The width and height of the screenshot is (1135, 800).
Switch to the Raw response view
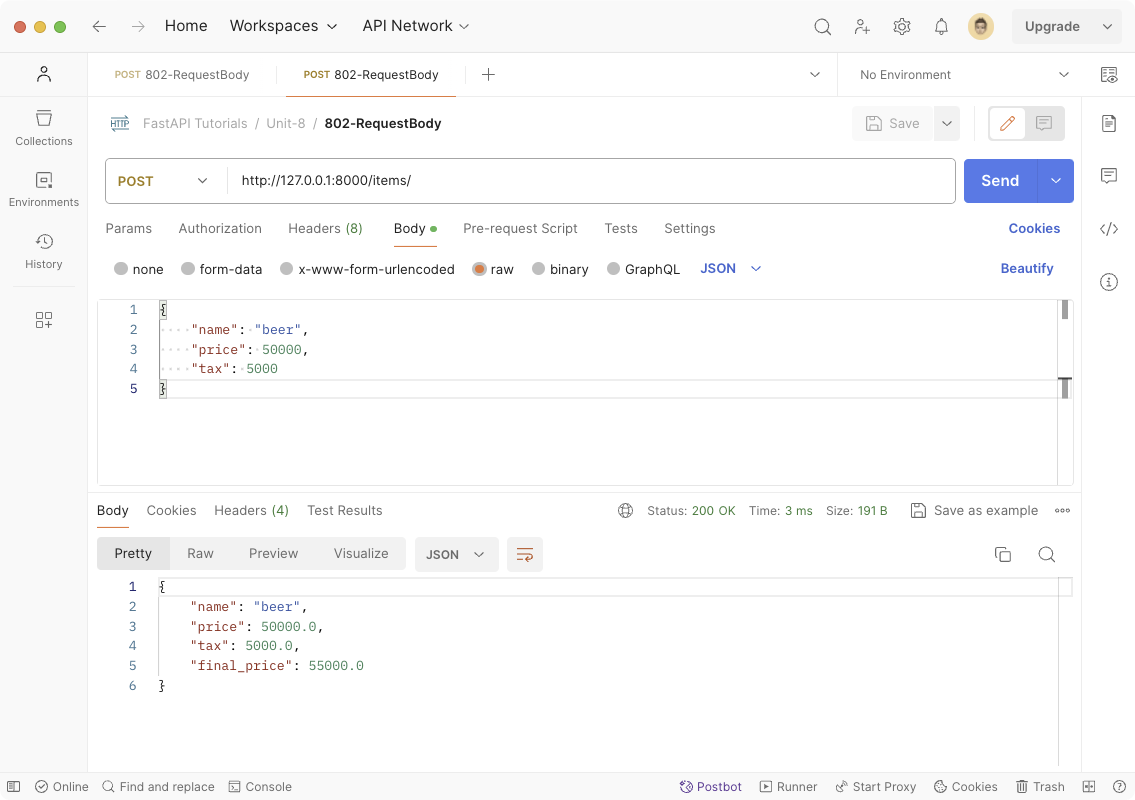[x=200, y=553]
